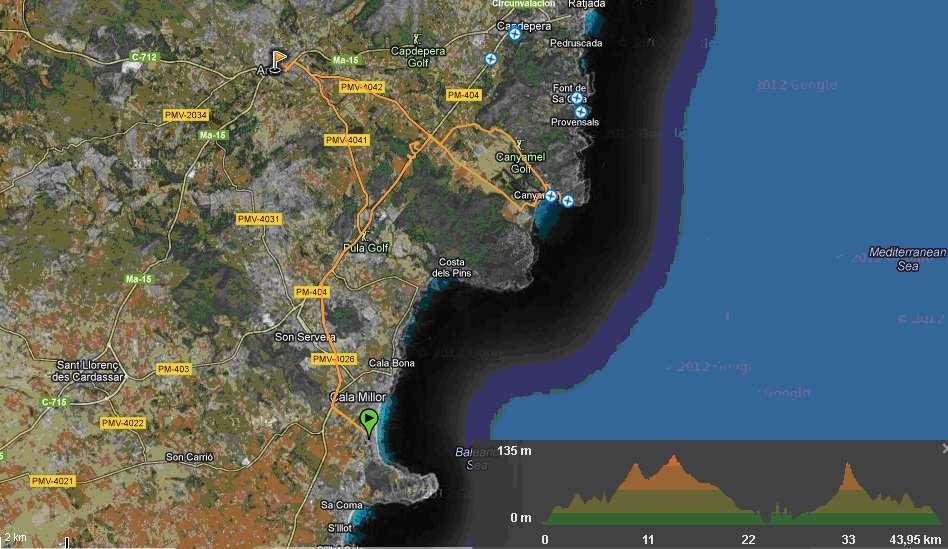Click the Son Servera town label
This screenshot has height=549, width=948.
(305, 337)
